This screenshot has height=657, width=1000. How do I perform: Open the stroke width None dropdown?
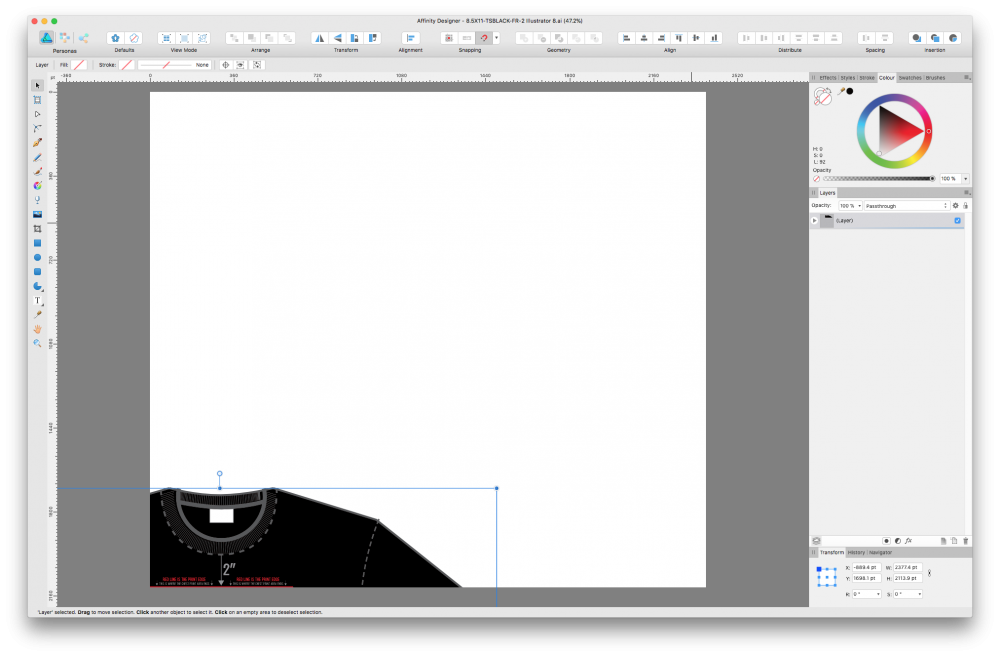[200, 65]
